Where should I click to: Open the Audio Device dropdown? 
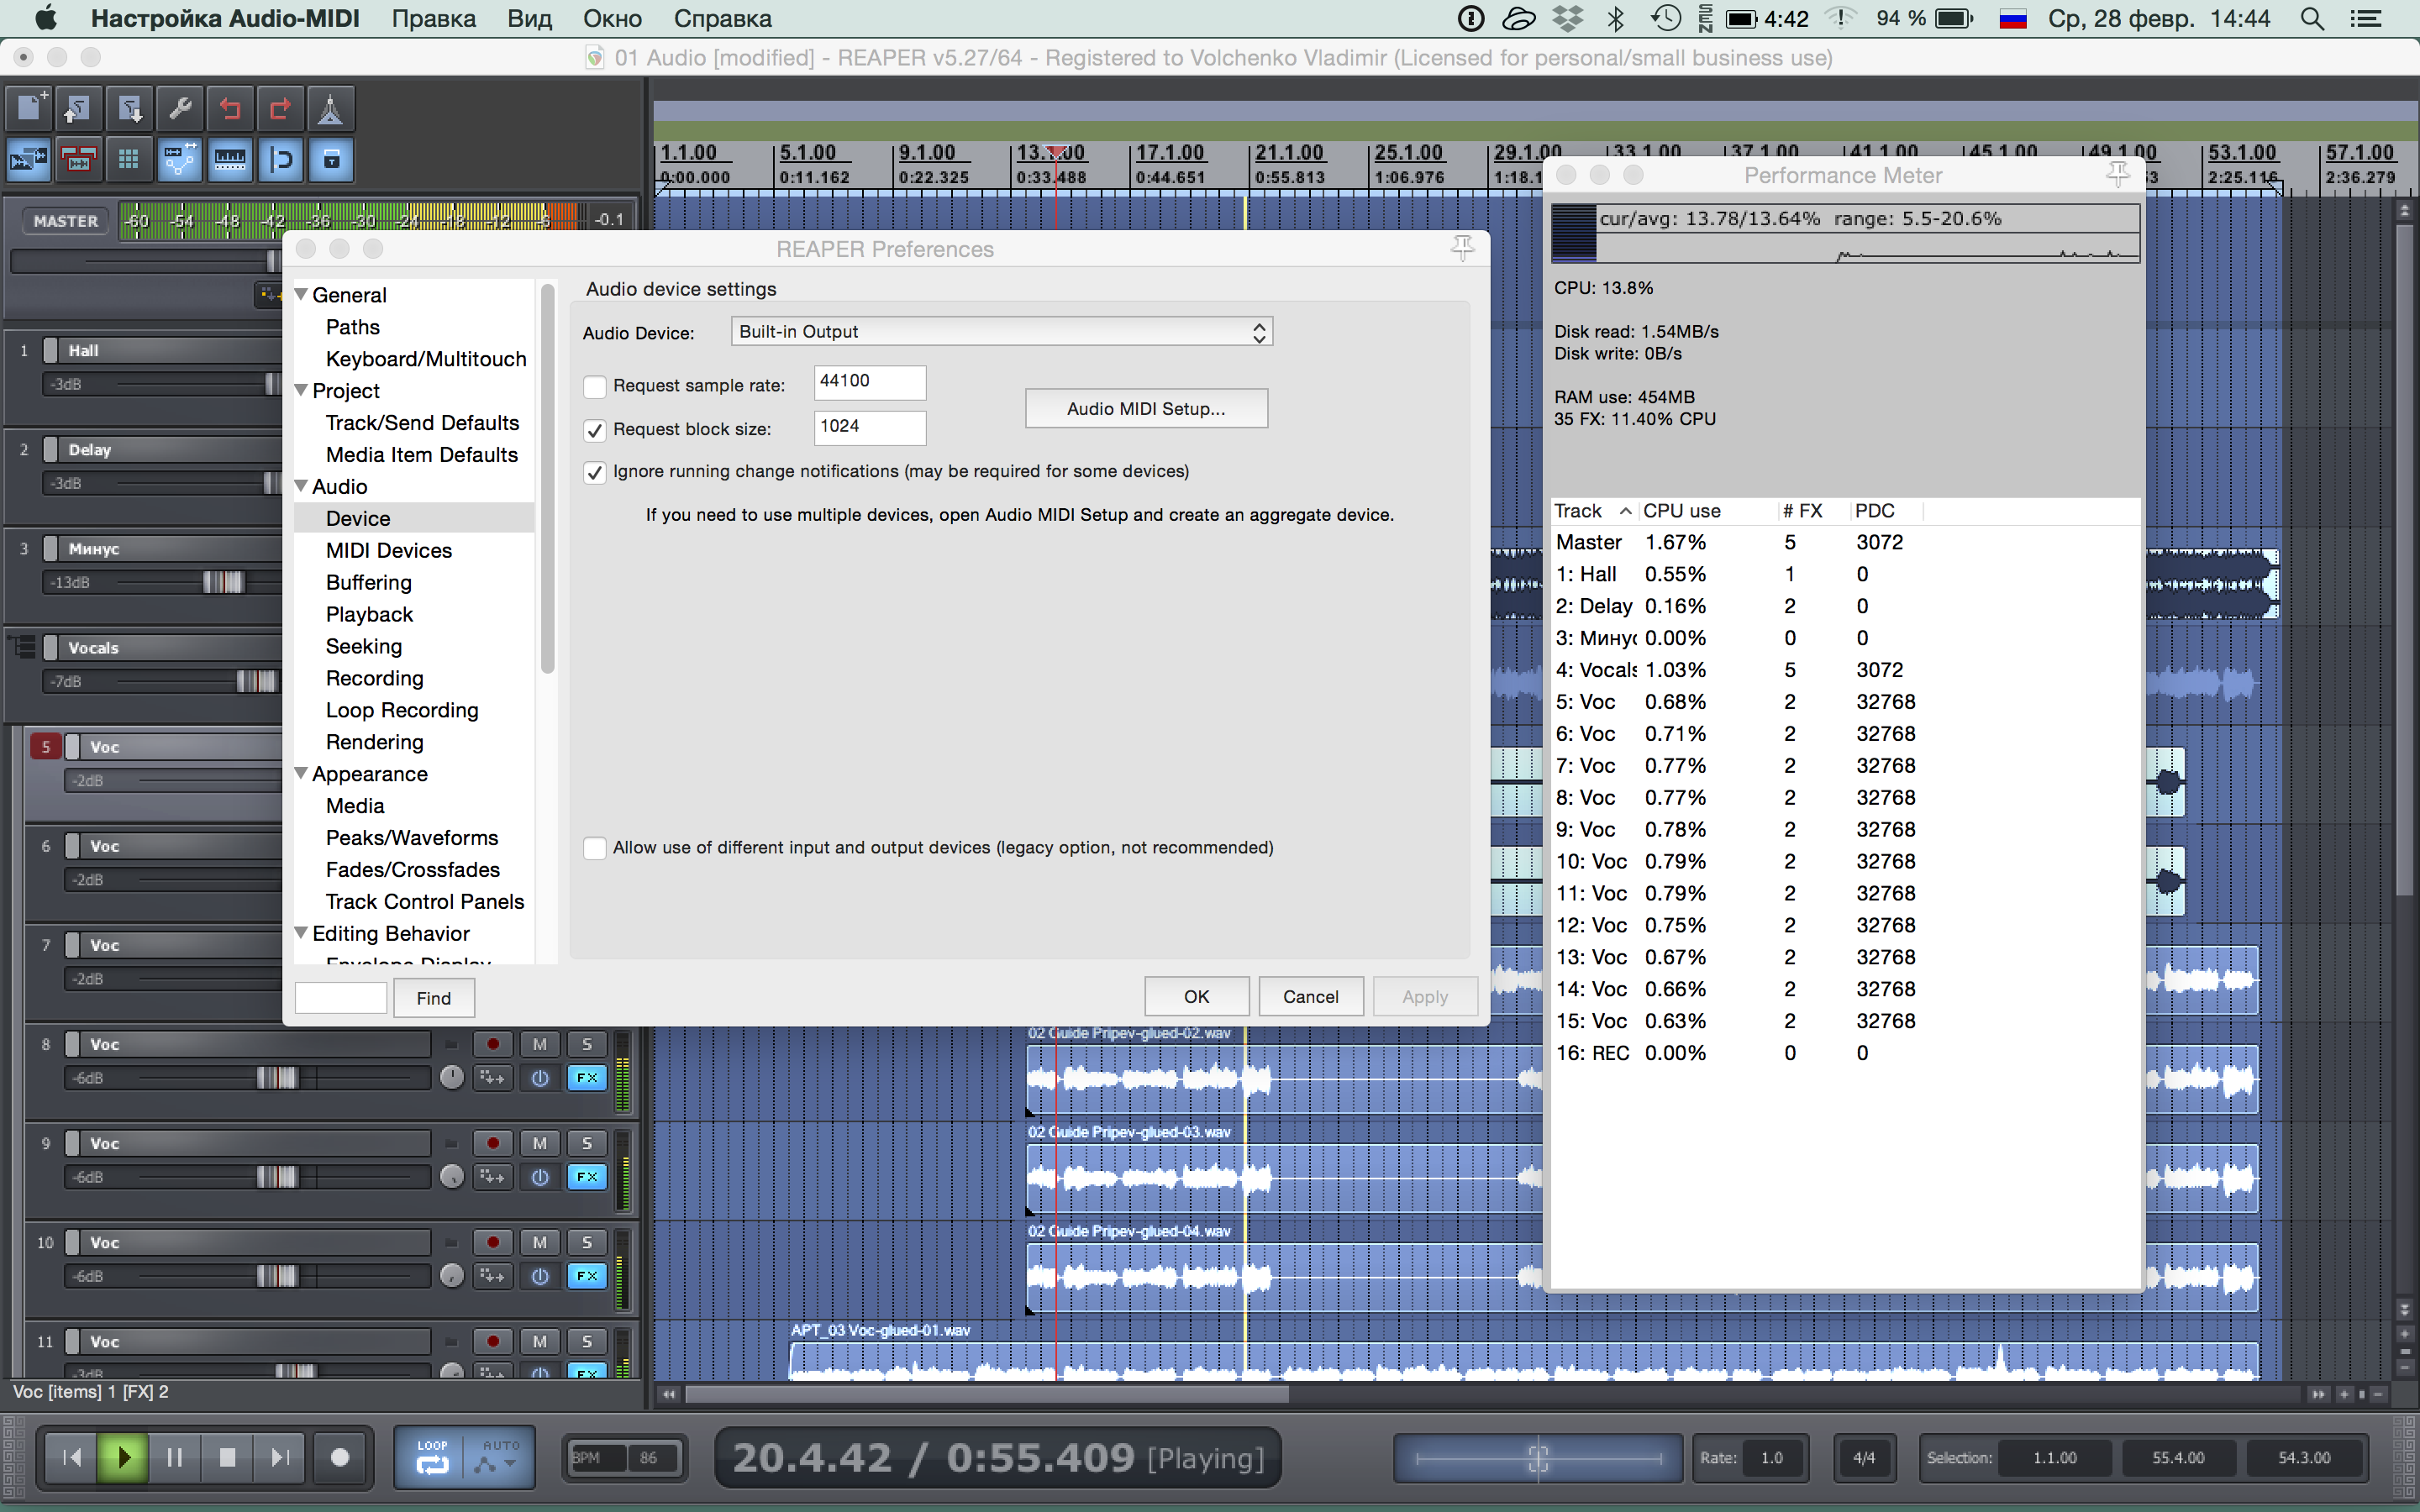coord(1002,332)
